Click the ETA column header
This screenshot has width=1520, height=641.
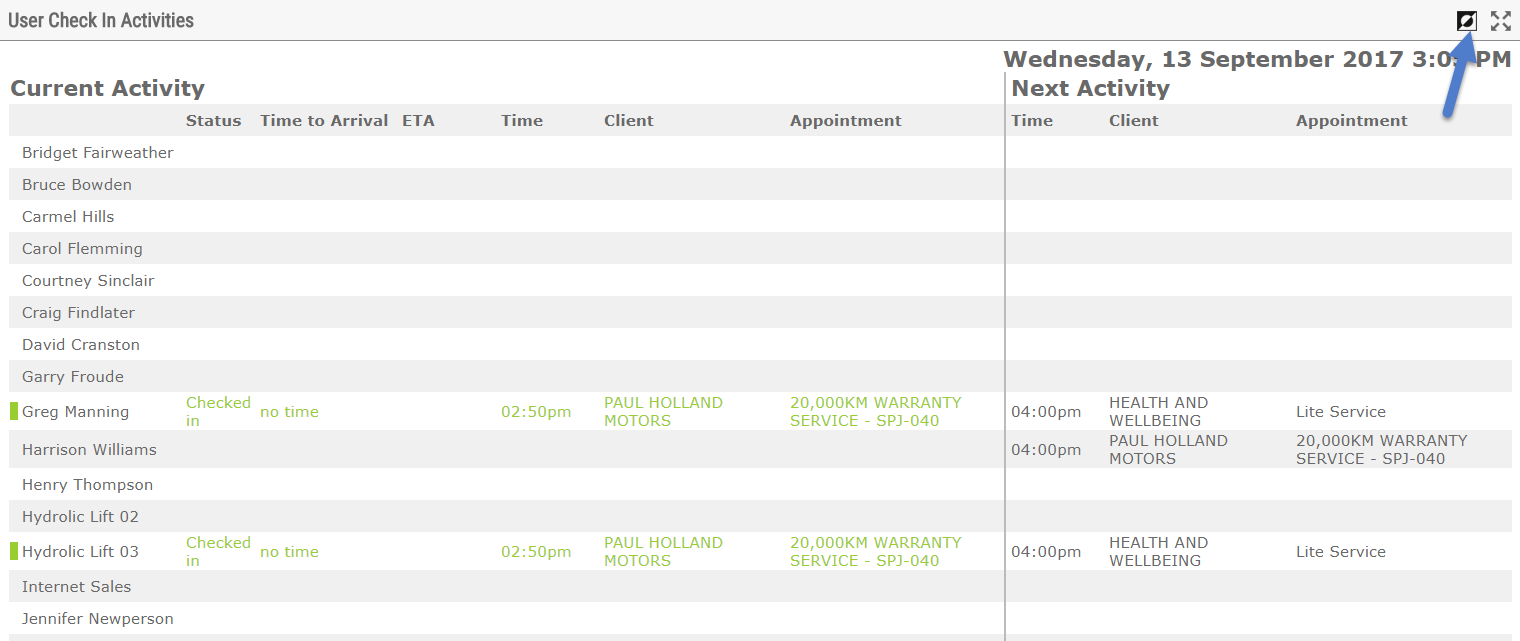pyautogui.click(x=418, y=121)
